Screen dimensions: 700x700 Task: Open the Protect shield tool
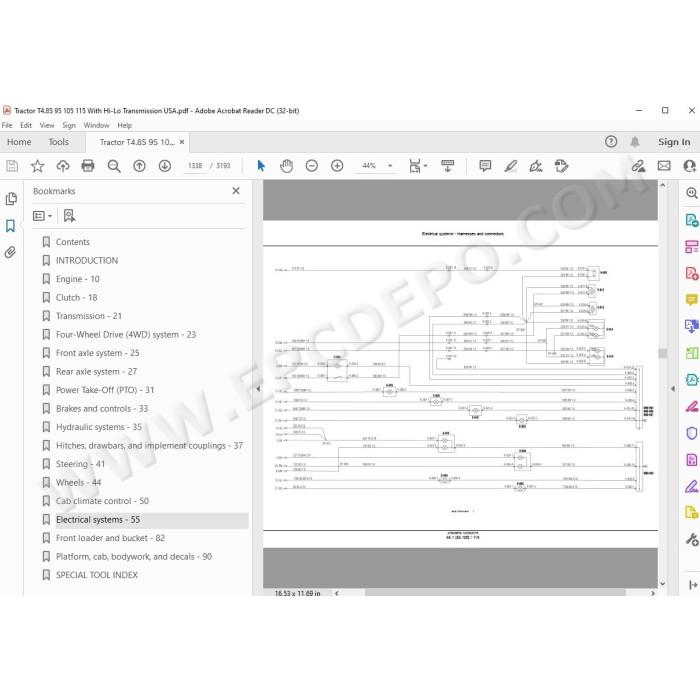pos(692,433)
